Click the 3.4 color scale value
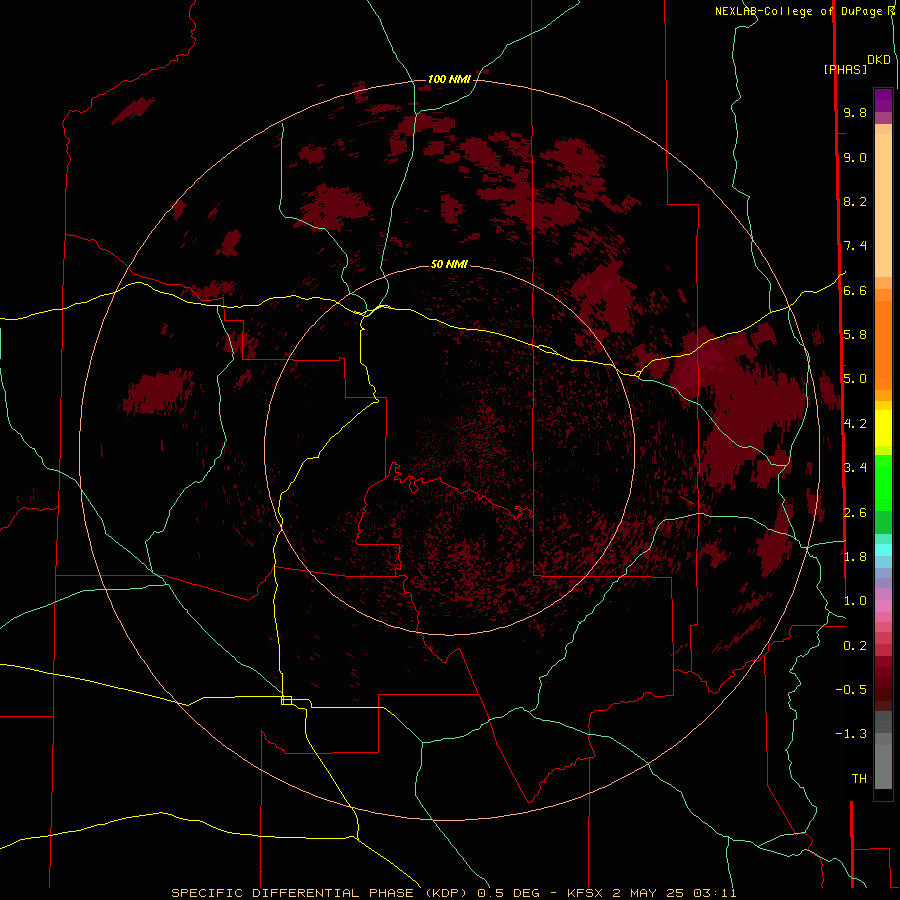The width and height of the screenshot is (900, 900). (x=855, y=468)
